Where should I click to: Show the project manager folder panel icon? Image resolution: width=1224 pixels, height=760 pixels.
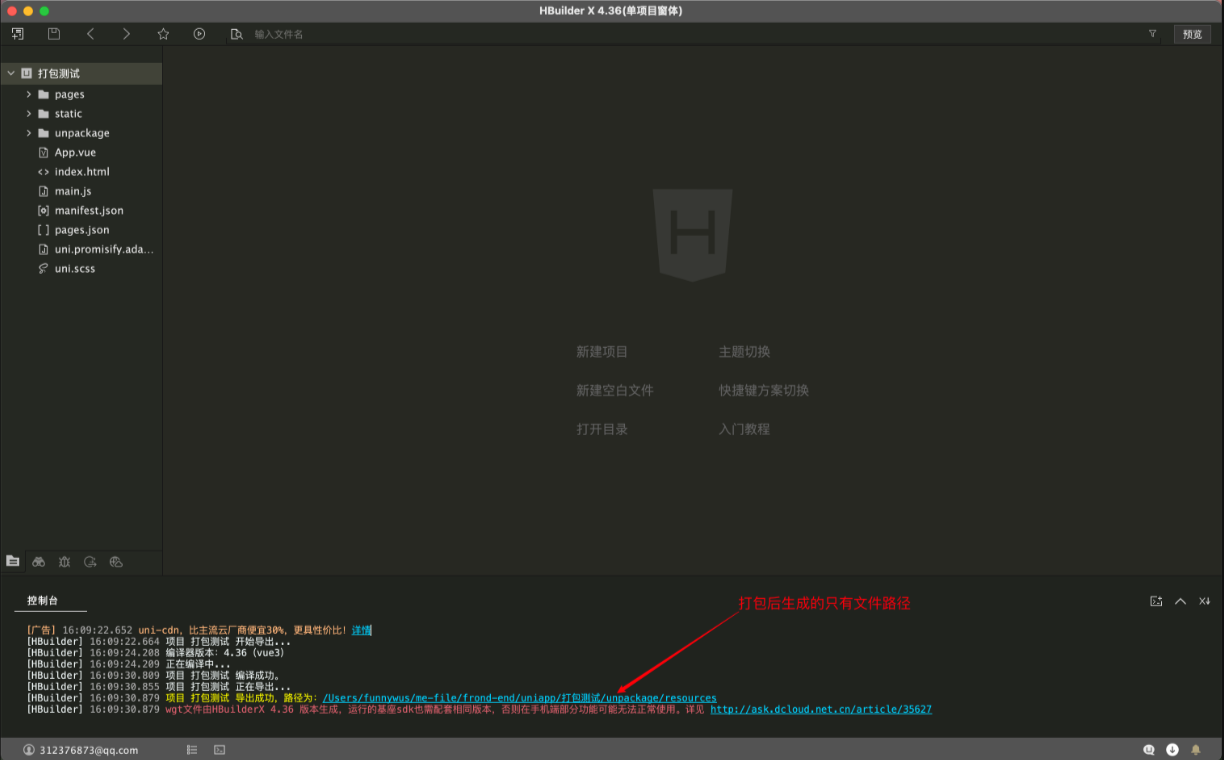[x=13, y=561]
